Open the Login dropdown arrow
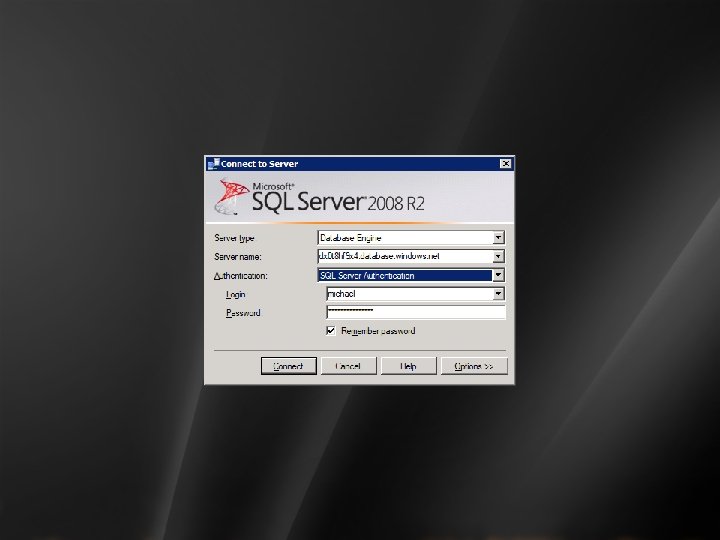Screen dimensions: 720x540 (498, 293)
